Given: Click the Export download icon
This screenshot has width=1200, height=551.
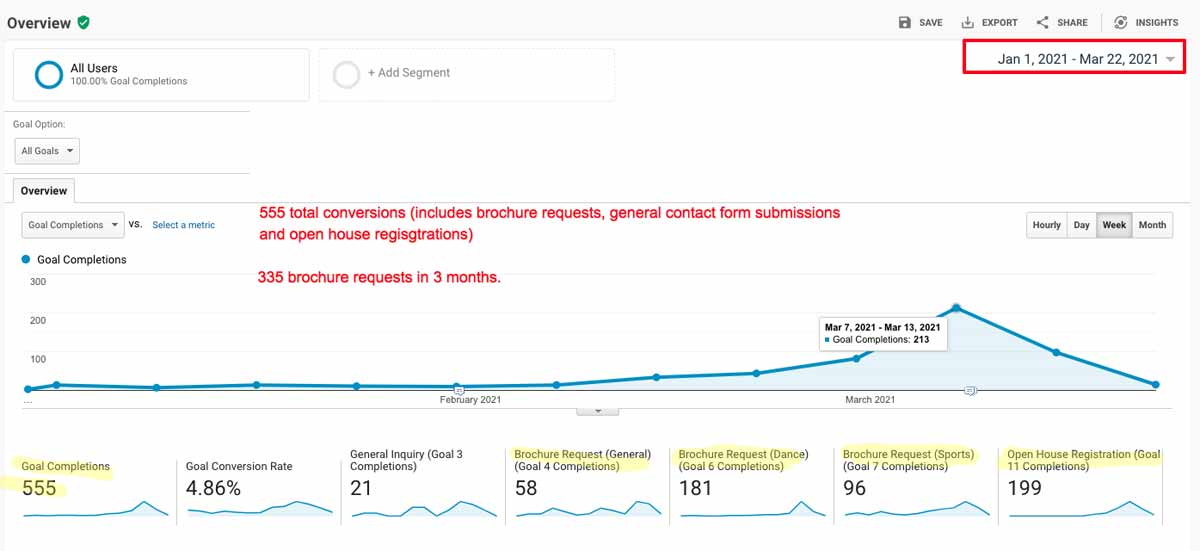Looking at the screenshot, I should tap(968, 22).
